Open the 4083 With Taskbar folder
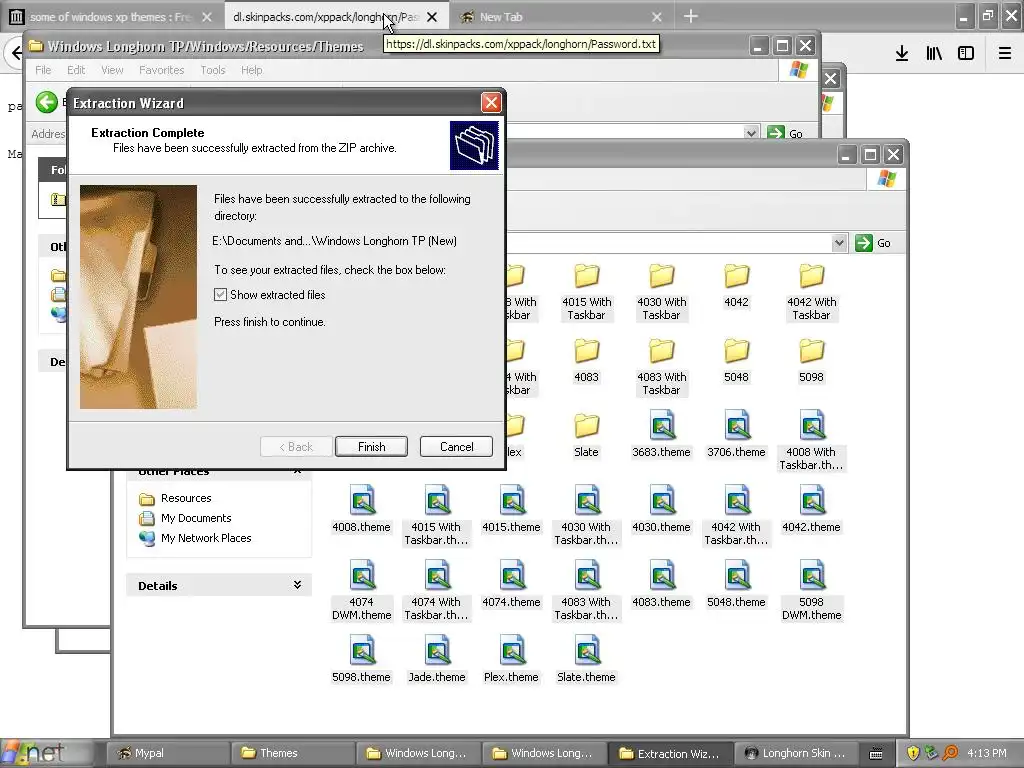Viewport: 1024px width, 768px height. tap(662, 368)
